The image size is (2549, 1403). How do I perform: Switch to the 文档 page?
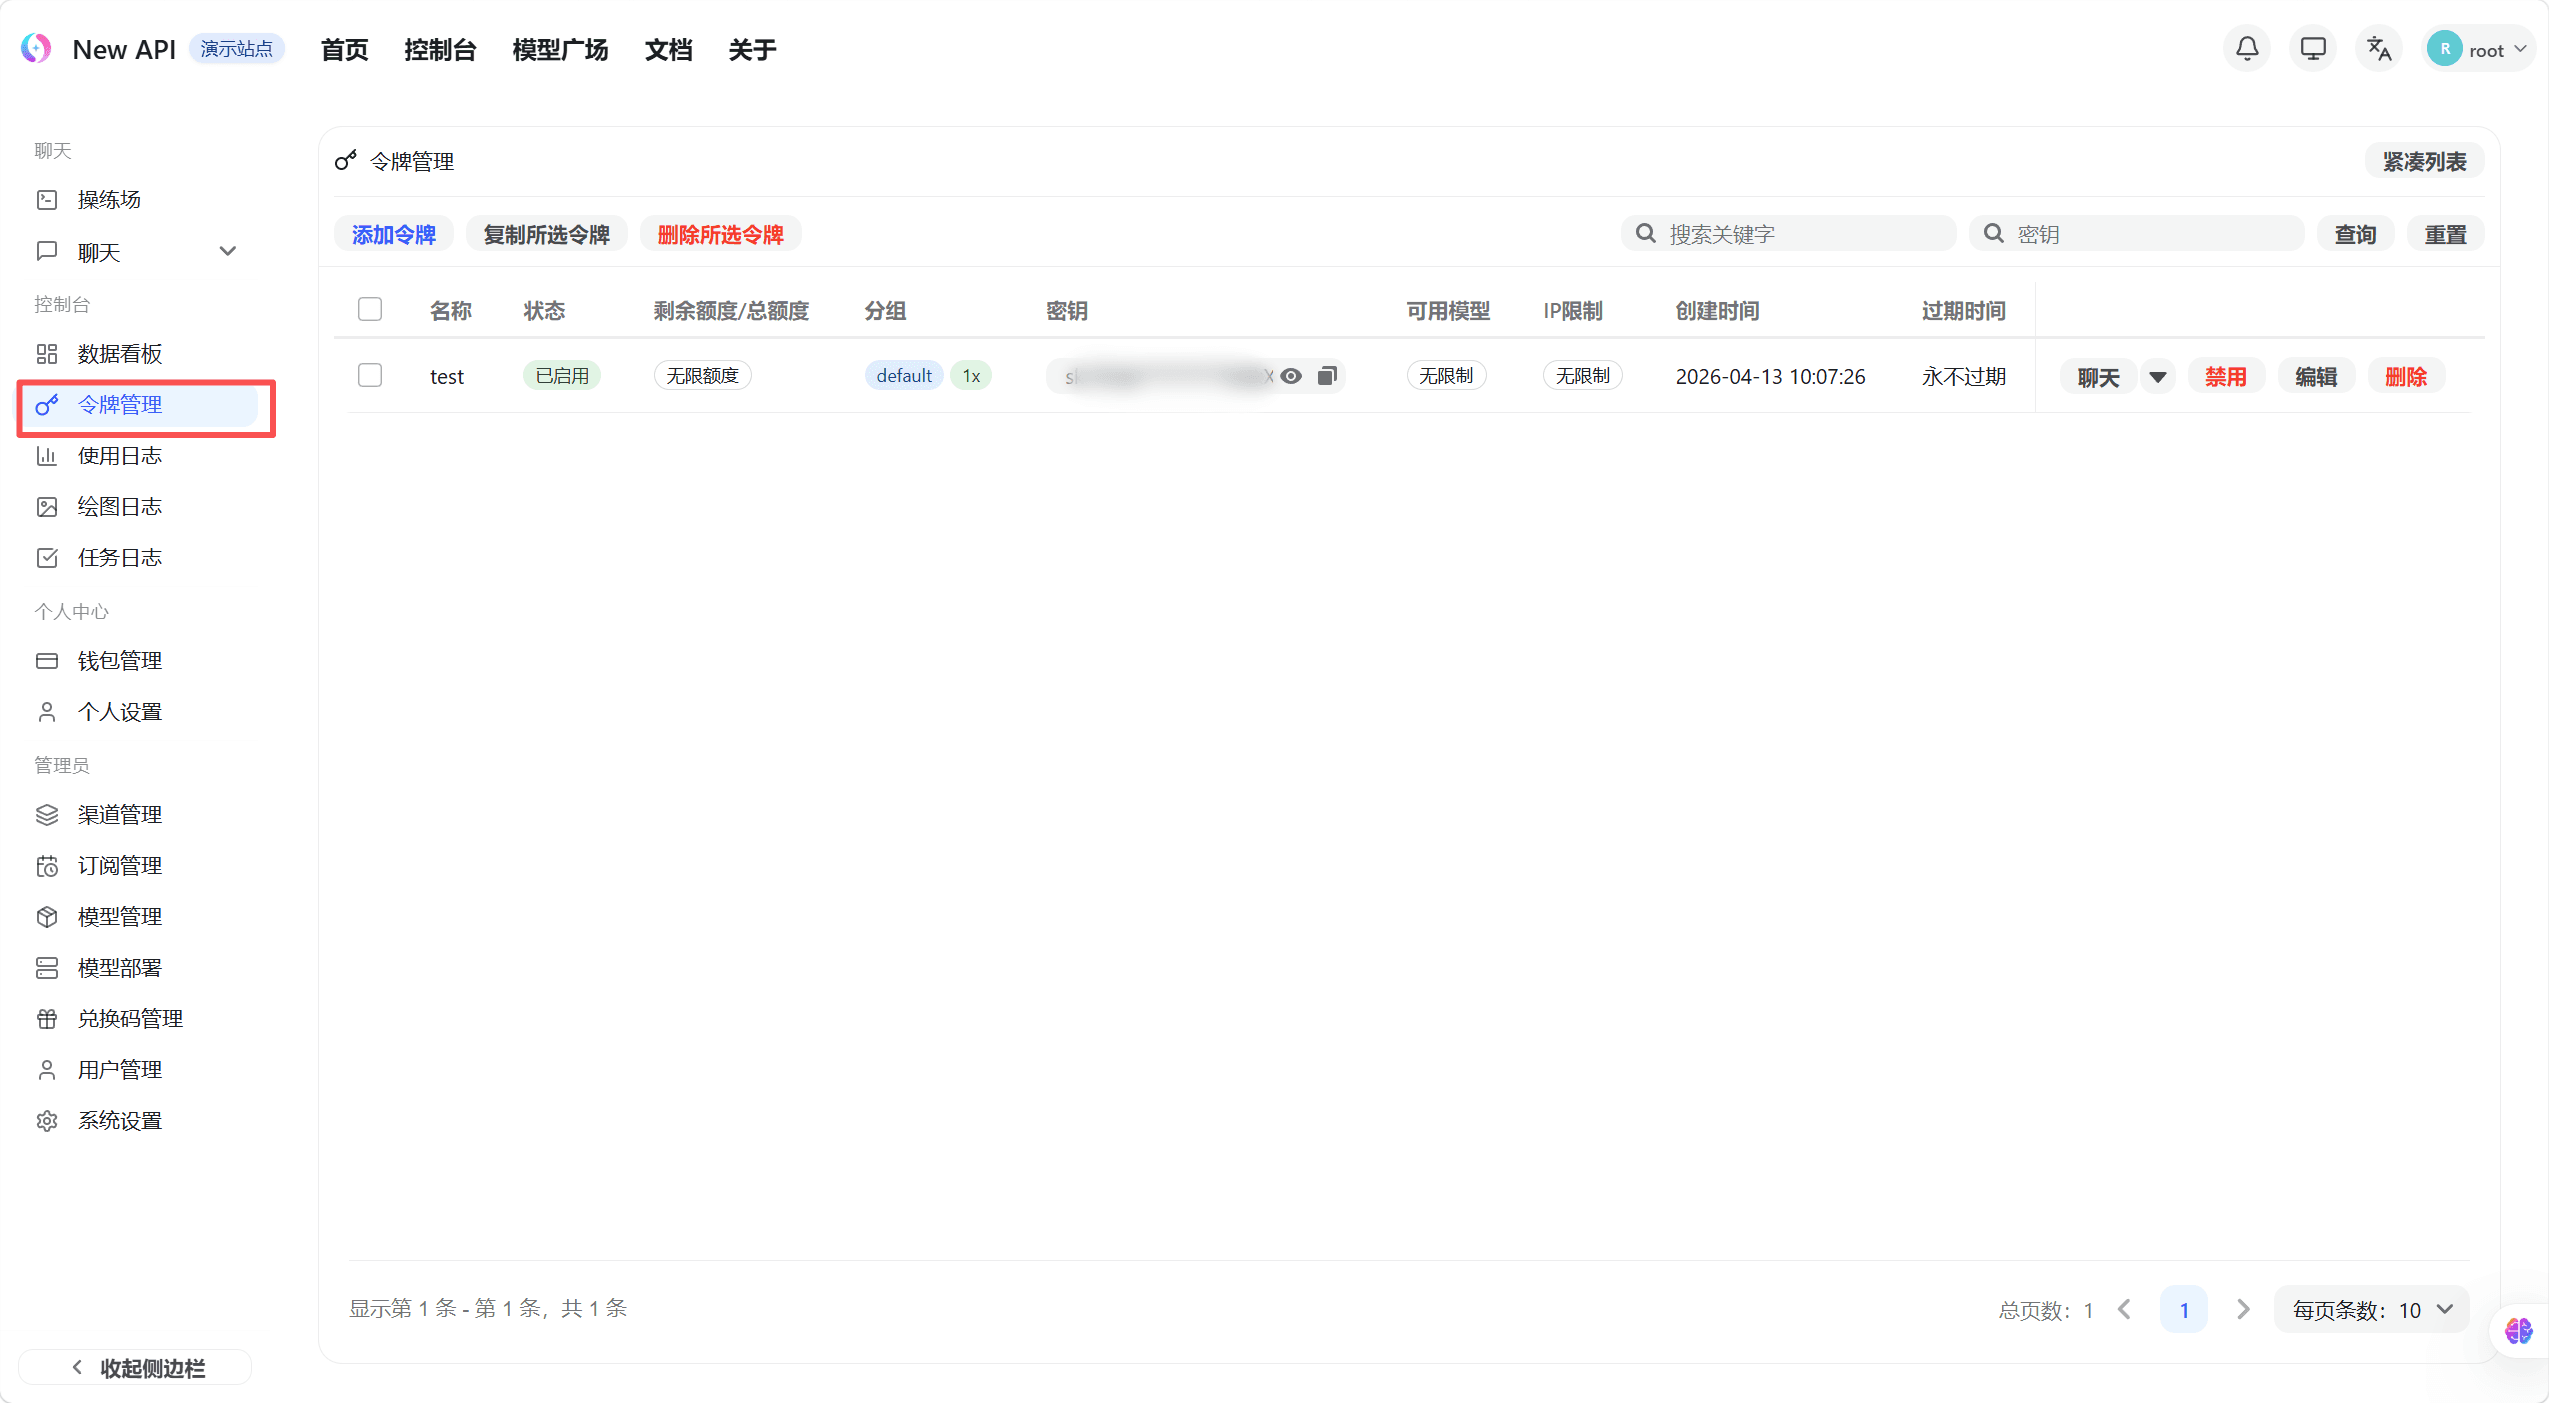[666, 49]
